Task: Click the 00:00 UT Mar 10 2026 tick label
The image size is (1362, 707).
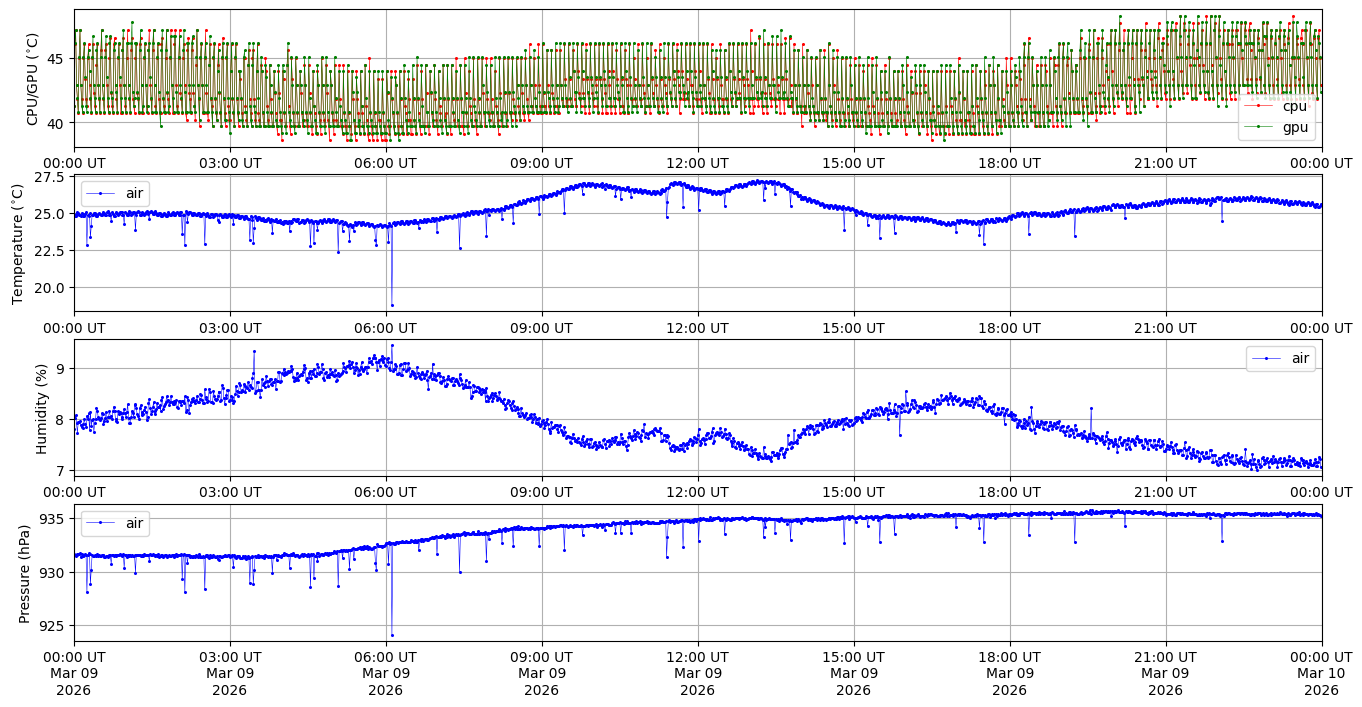Action: (x=1321, y=673)
